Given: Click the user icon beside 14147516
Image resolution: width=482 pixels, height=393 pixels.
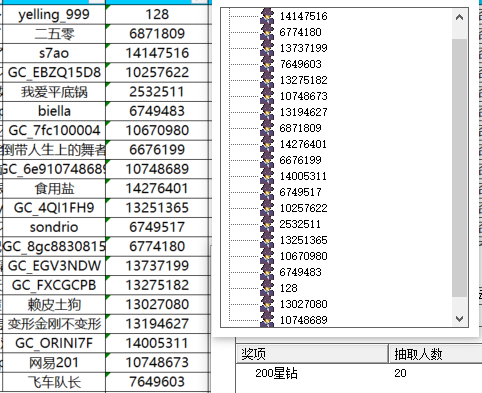Looking at the screenshot, I should coord(267,16).
